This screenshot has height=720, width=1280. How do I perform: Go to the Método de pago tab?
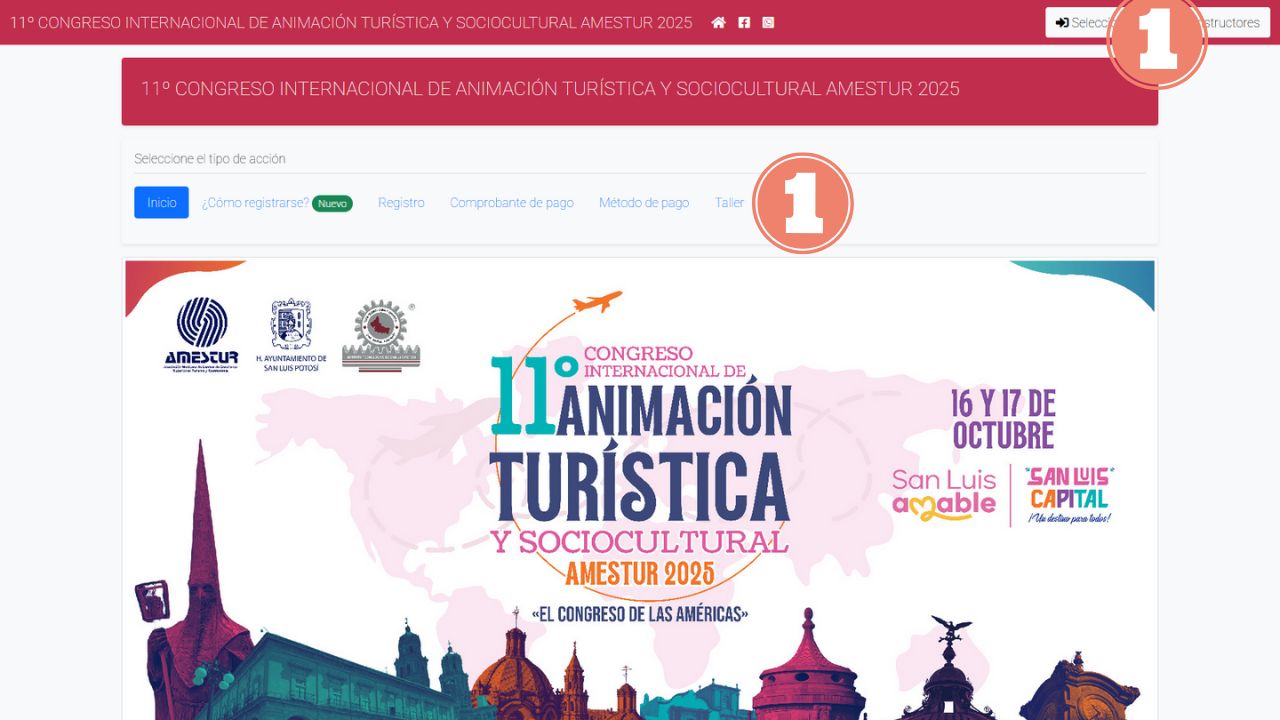click(x=644, y=203)
